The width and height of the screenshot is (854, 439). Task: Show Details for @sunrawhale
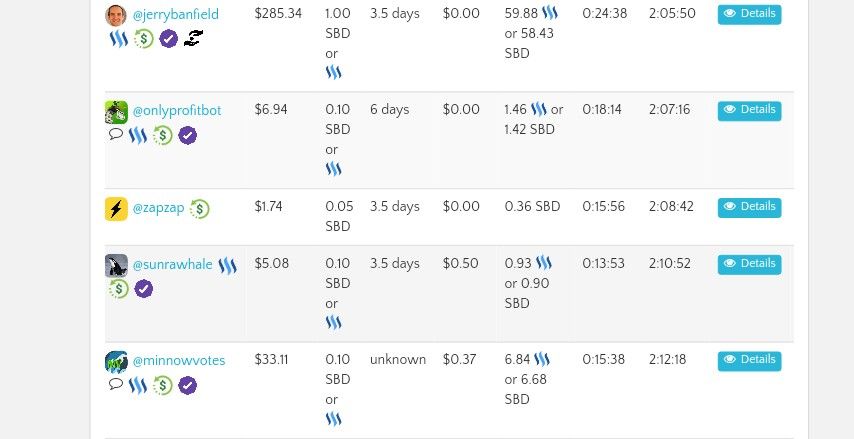coord(749,265)
